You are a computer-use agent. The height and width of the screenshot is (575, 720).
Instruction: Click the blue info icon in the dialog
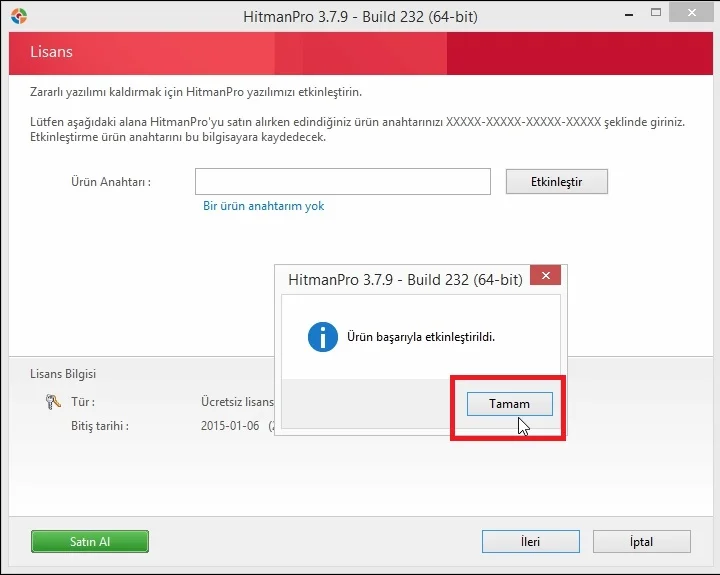(x=322, y=337)
